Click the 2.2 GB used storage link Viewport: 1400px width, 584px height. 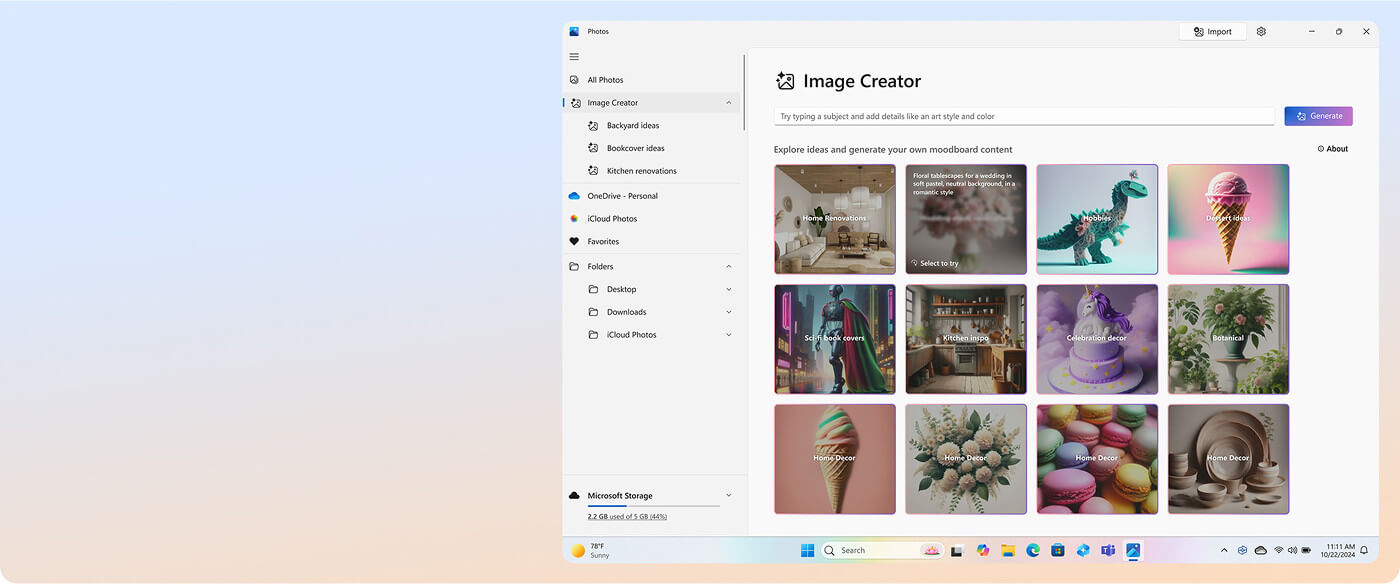627,517
